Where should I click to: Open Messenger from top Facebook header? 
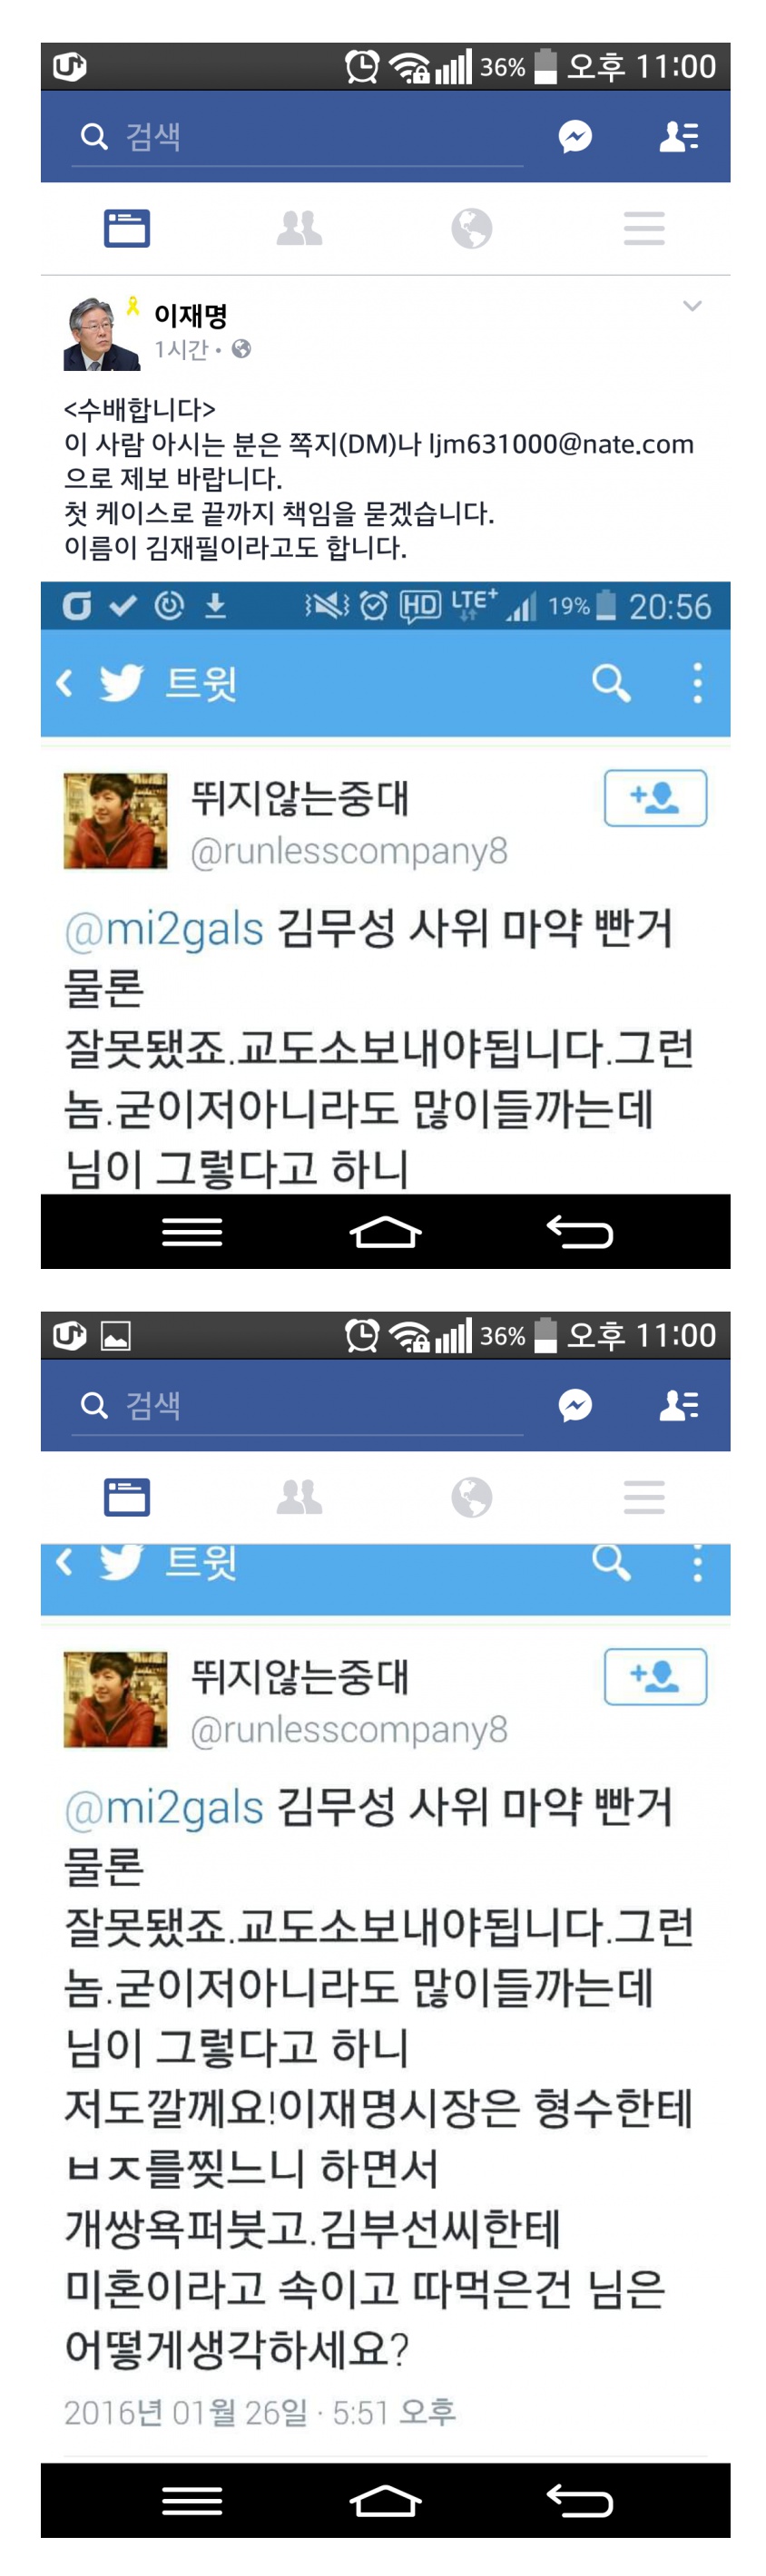[x=575, y=136]
